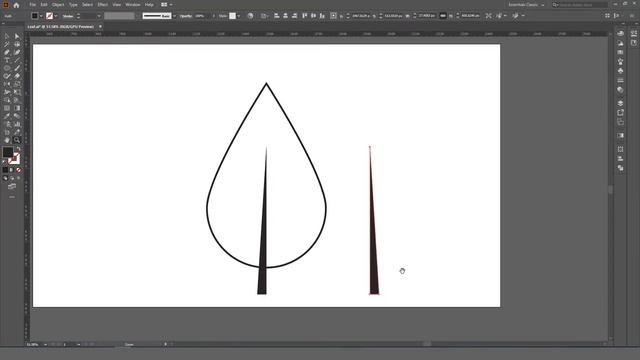Open the artboard navigation dropdown
Image resolution: width=640 pixels, height=360 pixels.
(78, 344)
